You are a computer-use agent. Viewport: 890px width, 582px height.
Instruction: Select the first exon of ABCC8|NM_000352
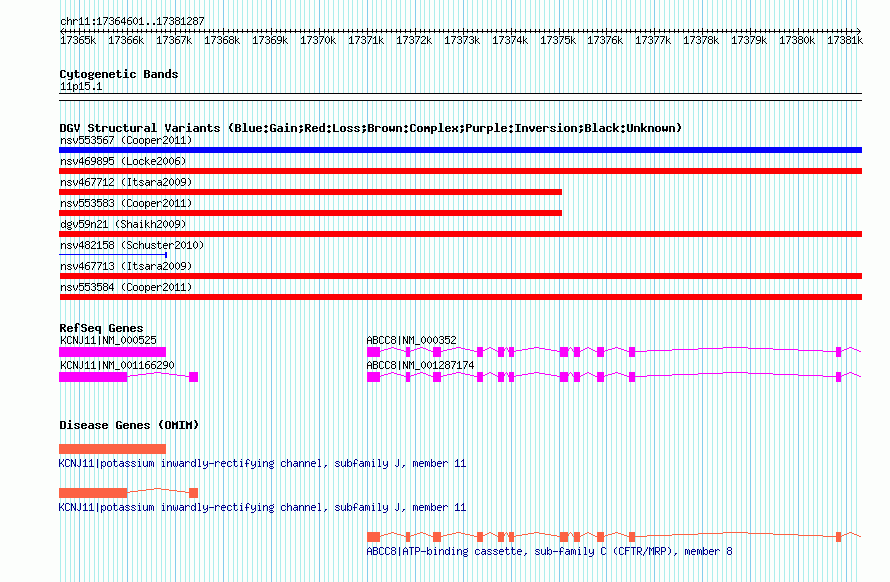click(x=373, y=352)
